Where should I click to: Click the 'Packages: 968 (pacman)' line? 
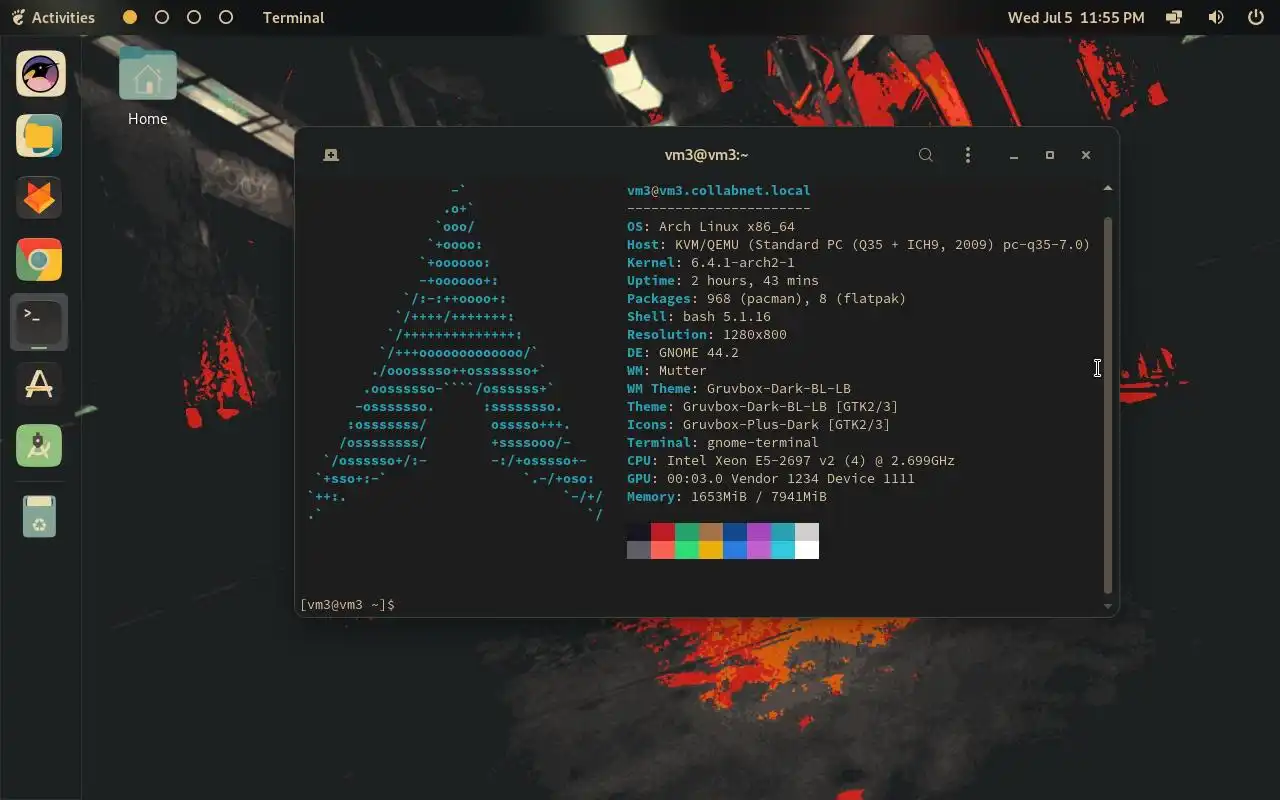767,298
